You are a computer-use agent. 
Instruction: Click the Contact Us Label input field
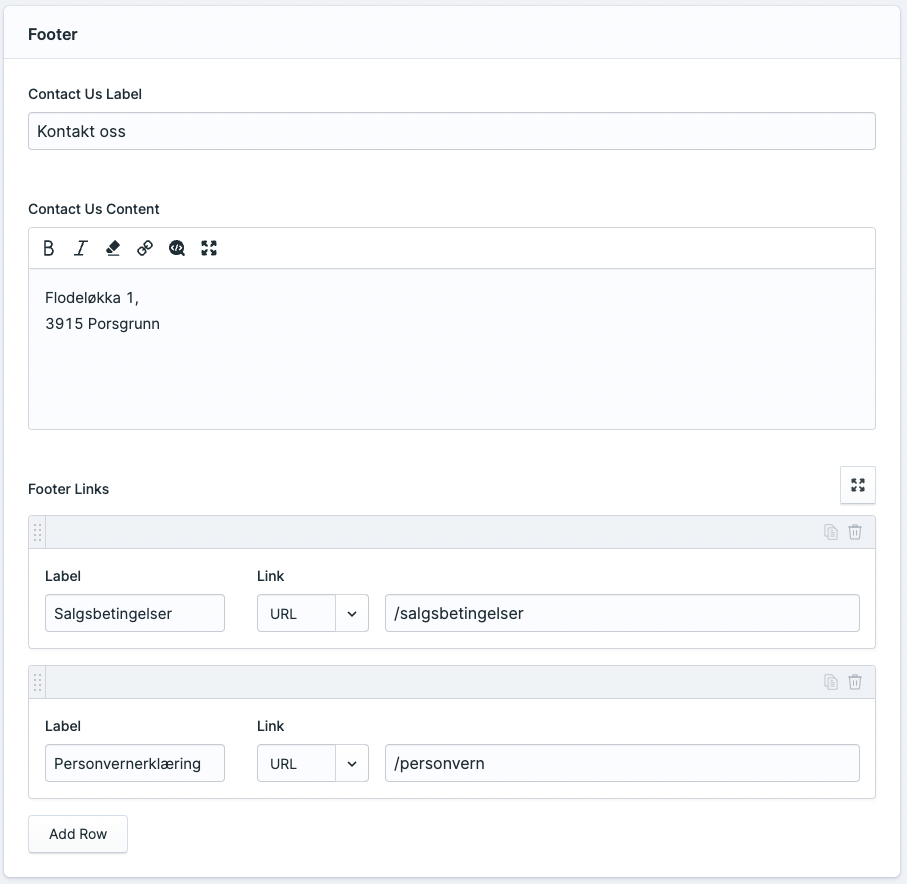click(x=451, y=131)
